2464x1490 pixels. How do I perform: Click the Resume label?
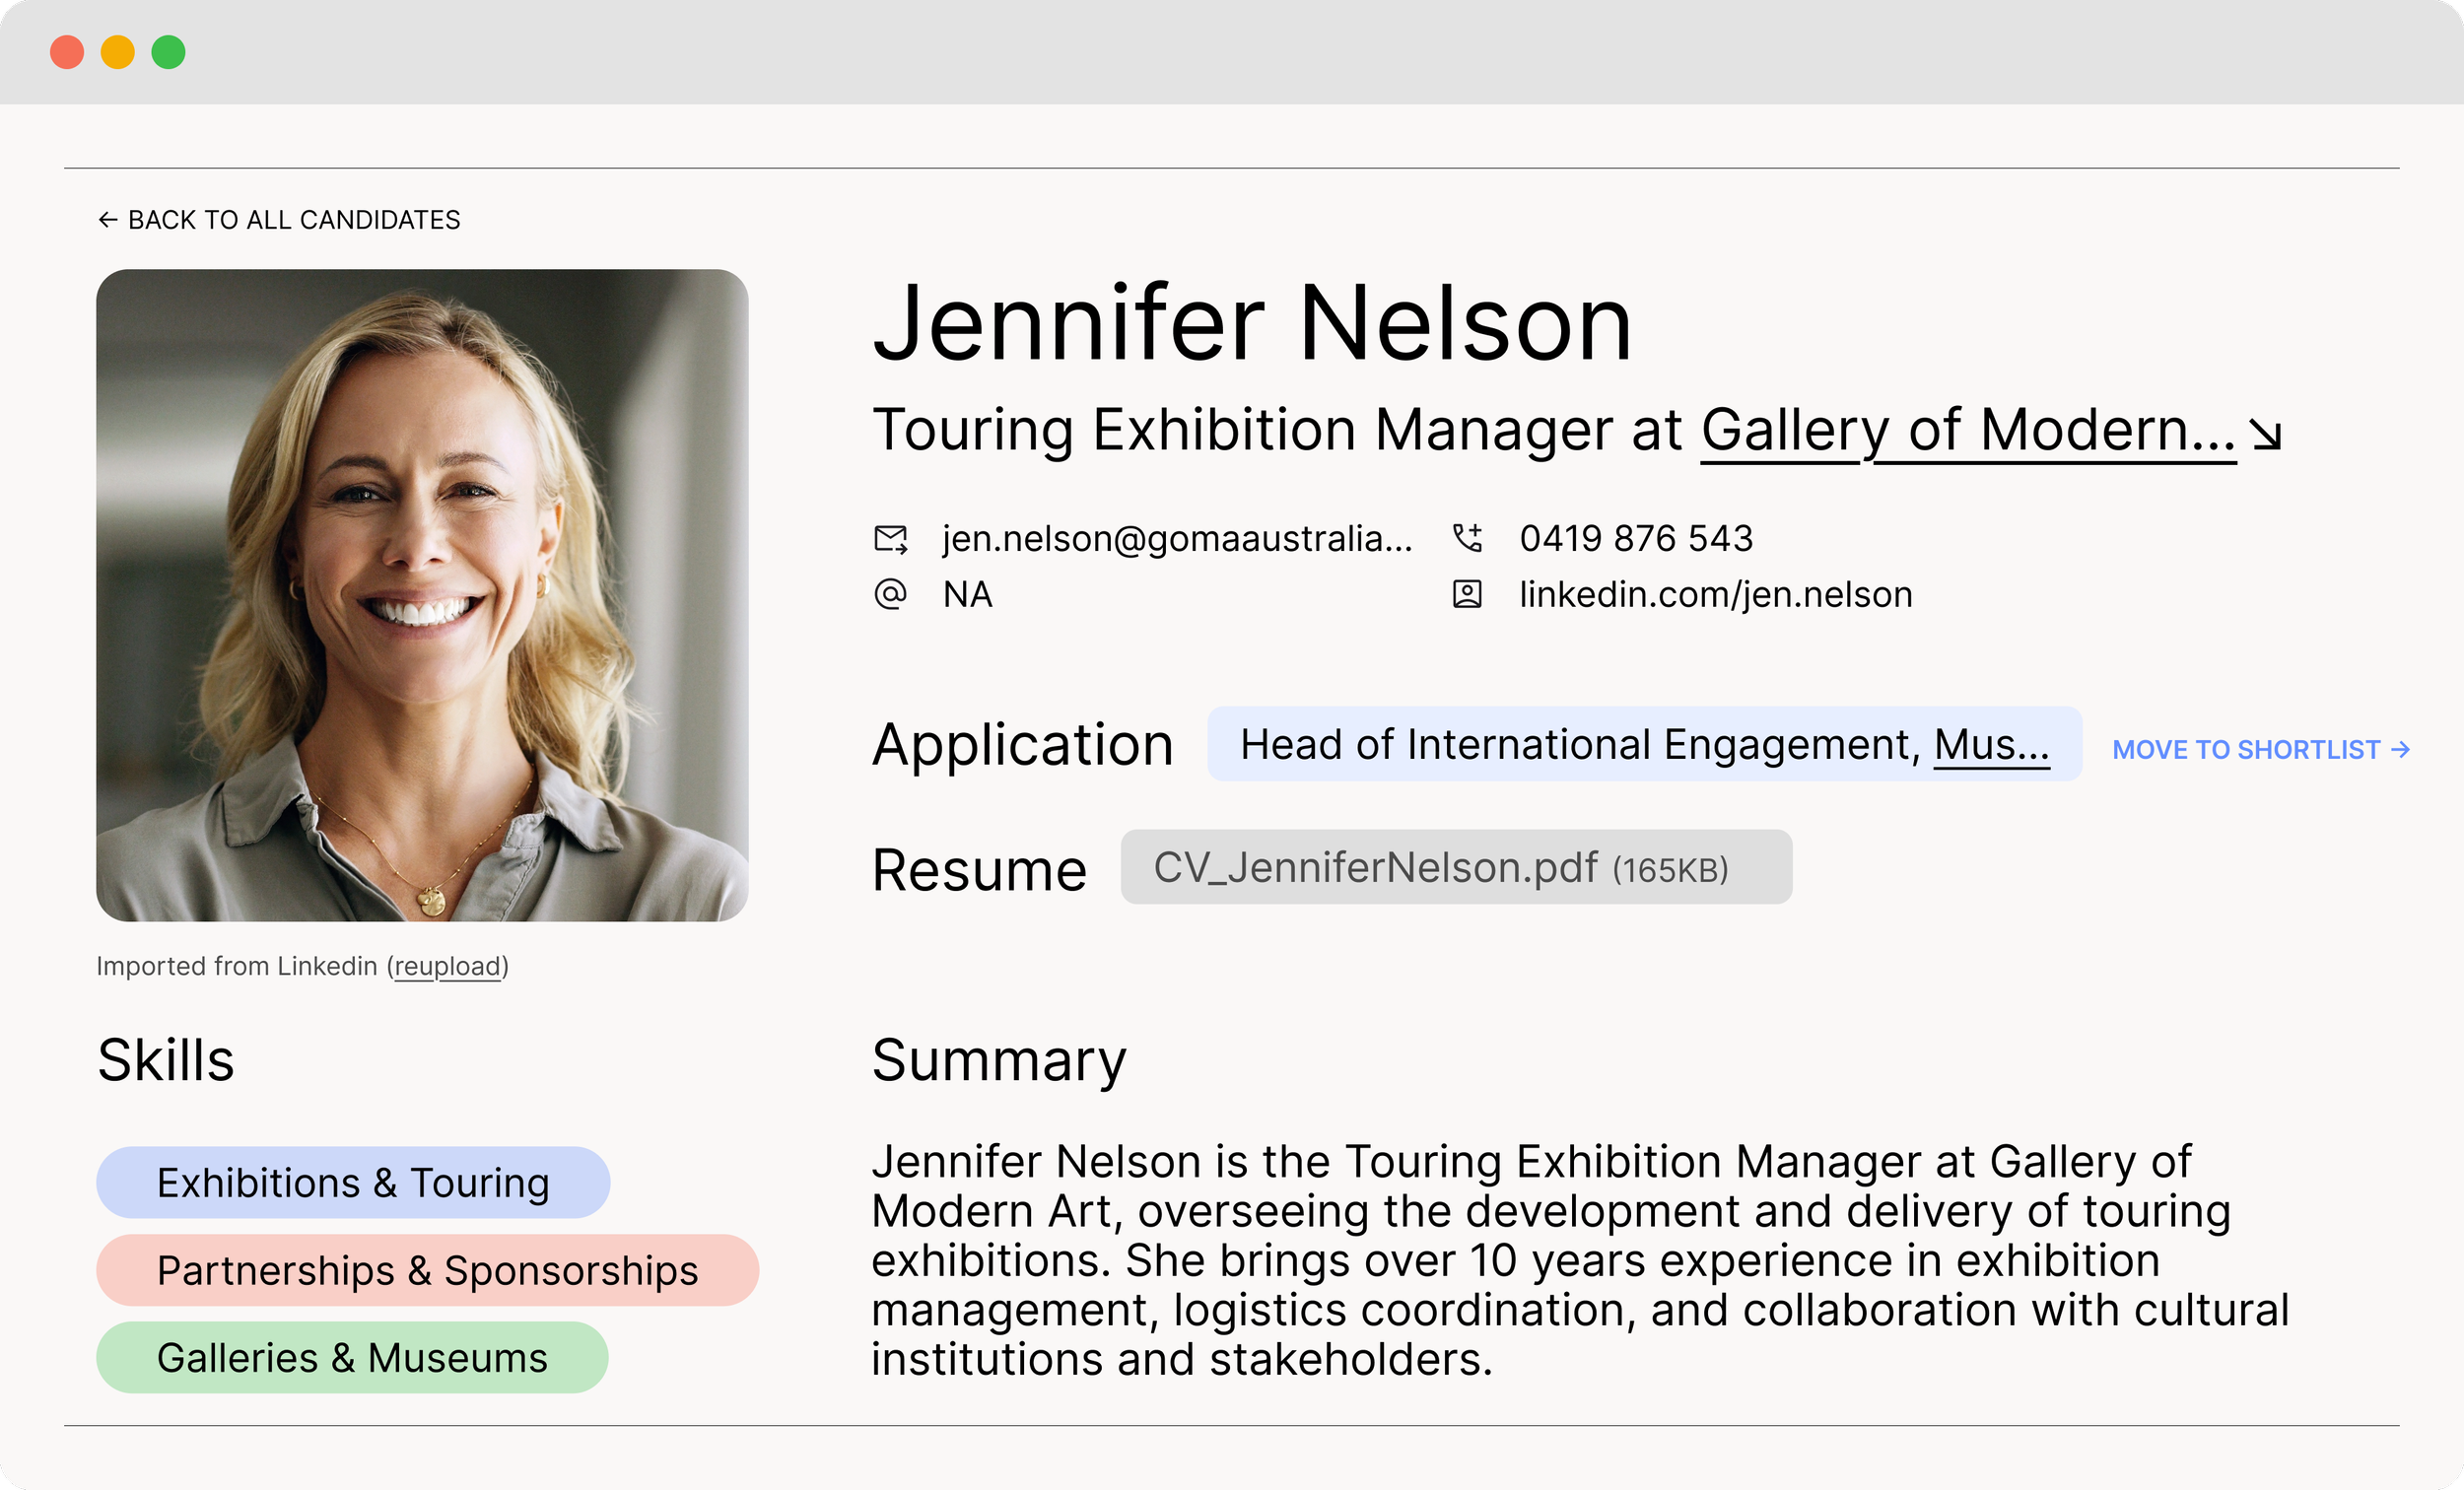979,869
